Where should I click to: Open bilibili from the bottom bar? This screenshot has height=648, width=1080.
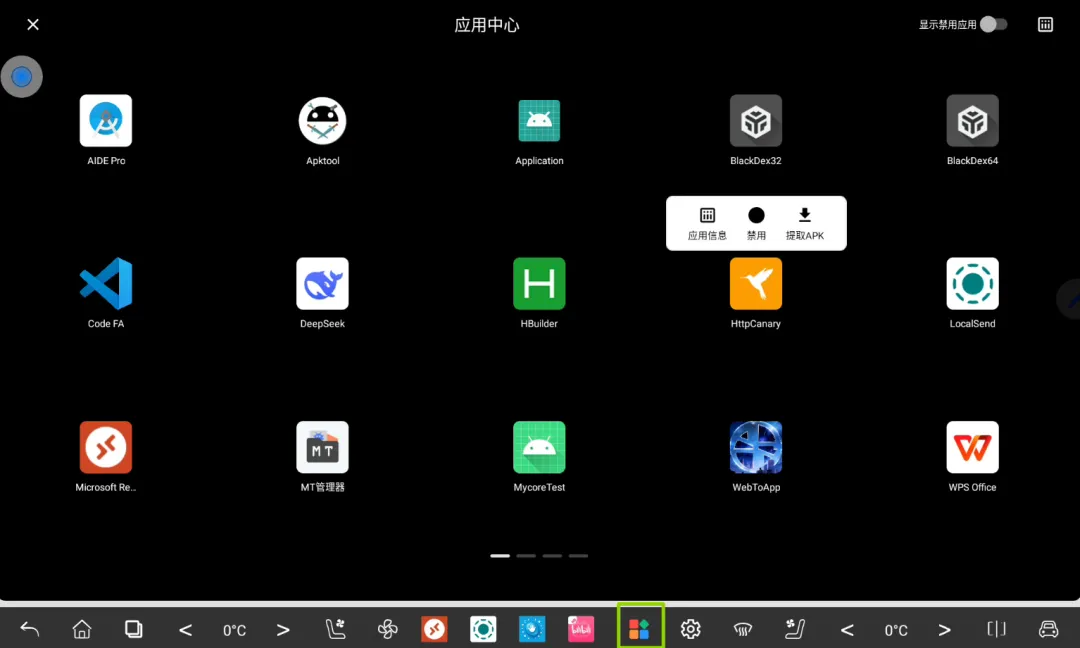pyautogui.click(x=581, y=629)
